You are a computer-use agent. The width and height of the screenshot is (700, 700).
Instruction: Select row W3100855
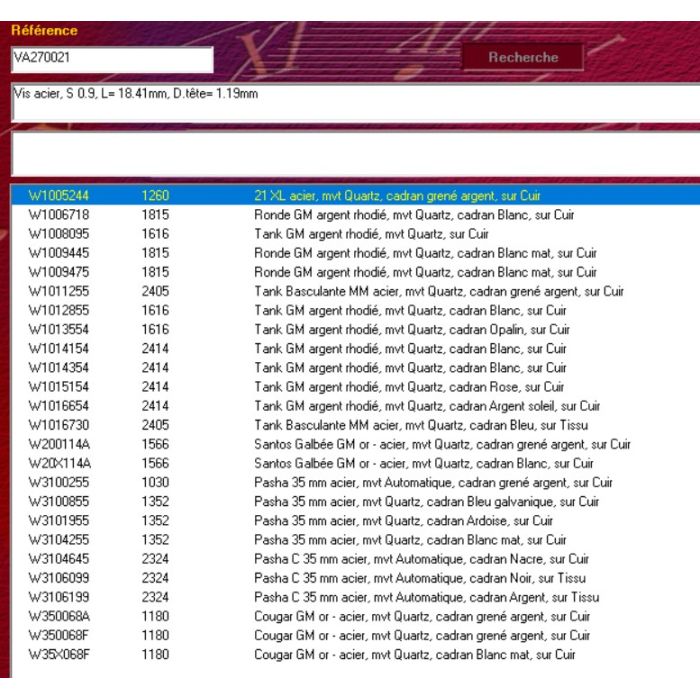[x=355, y=502]
